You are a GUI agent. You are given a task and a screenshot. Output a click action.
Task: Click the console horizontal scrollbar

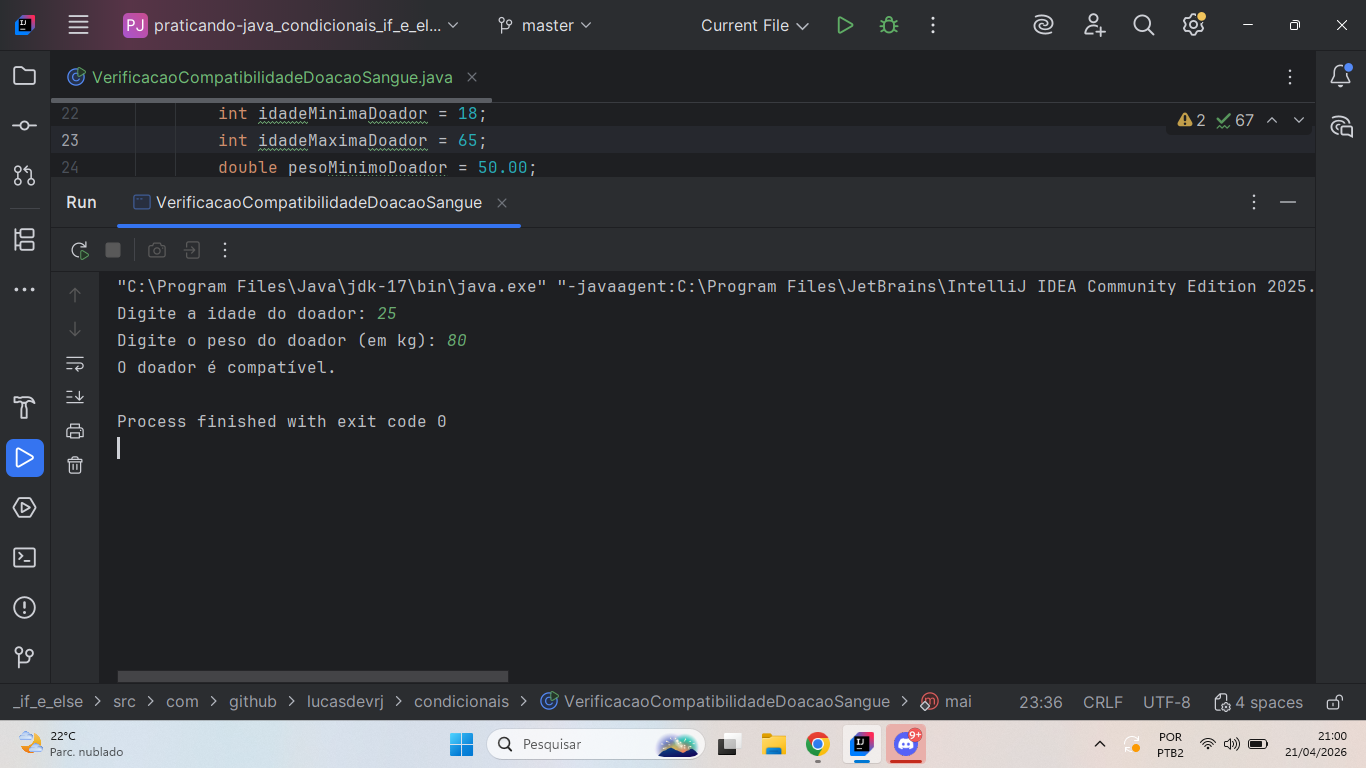click(312, 677)
